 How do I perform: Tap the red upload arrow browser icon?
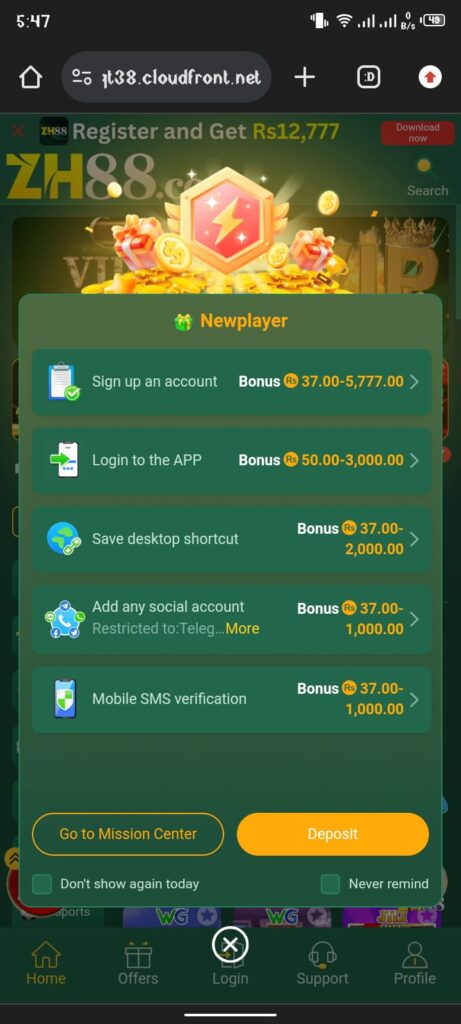click(430, 78)
